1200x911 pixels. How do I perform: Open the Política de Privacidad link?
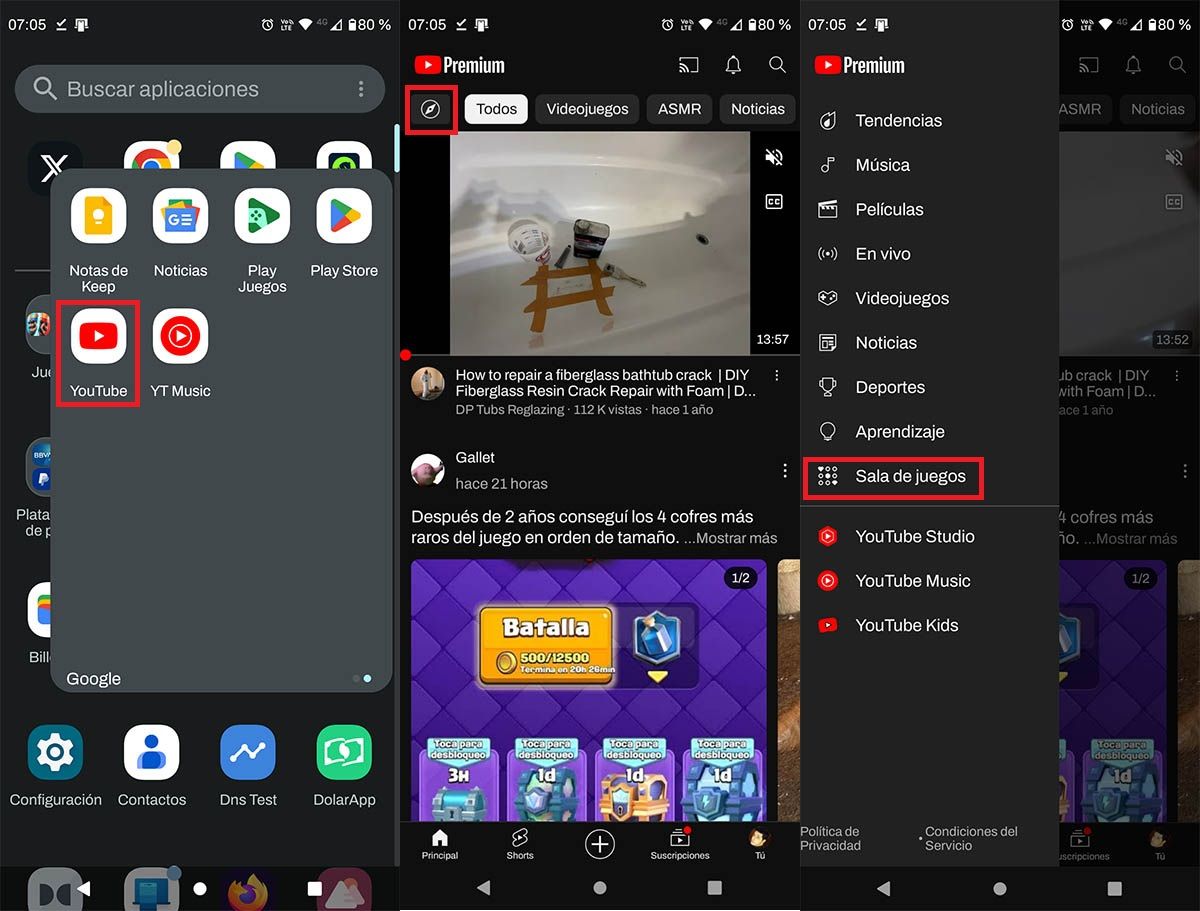pos(830,838)
